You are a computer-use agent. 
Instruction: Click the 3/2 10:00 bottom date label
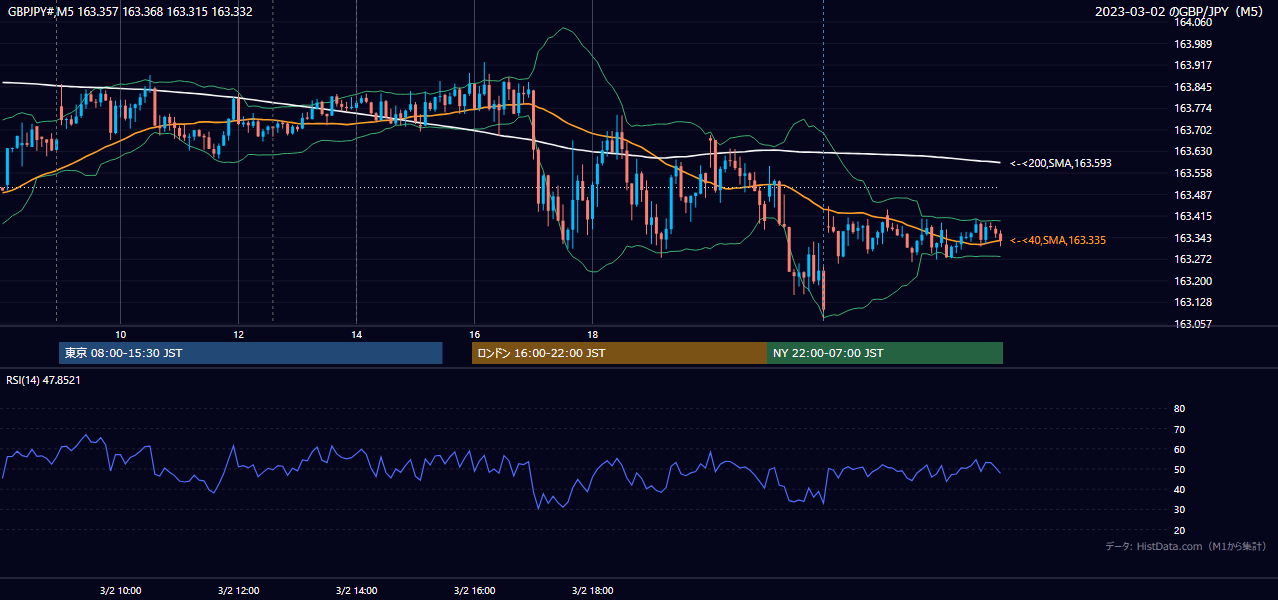click(x=120, y=590)
